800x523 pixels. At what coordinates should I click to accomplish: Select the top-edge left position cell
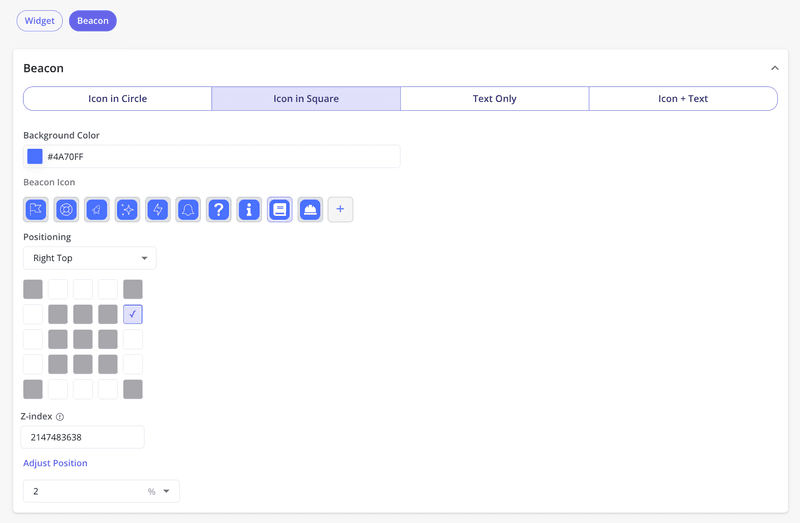tap(58, 289)
